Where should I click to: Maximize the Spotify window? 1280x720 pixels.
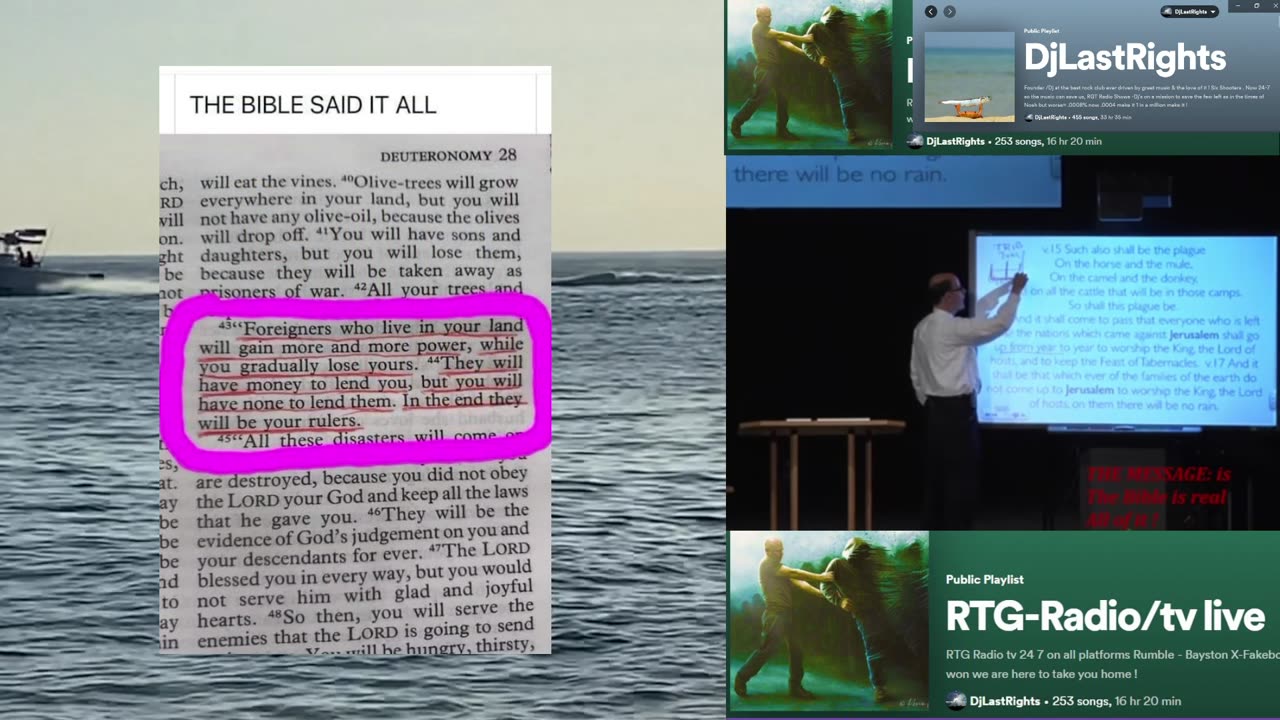(x=1256, y=6)
